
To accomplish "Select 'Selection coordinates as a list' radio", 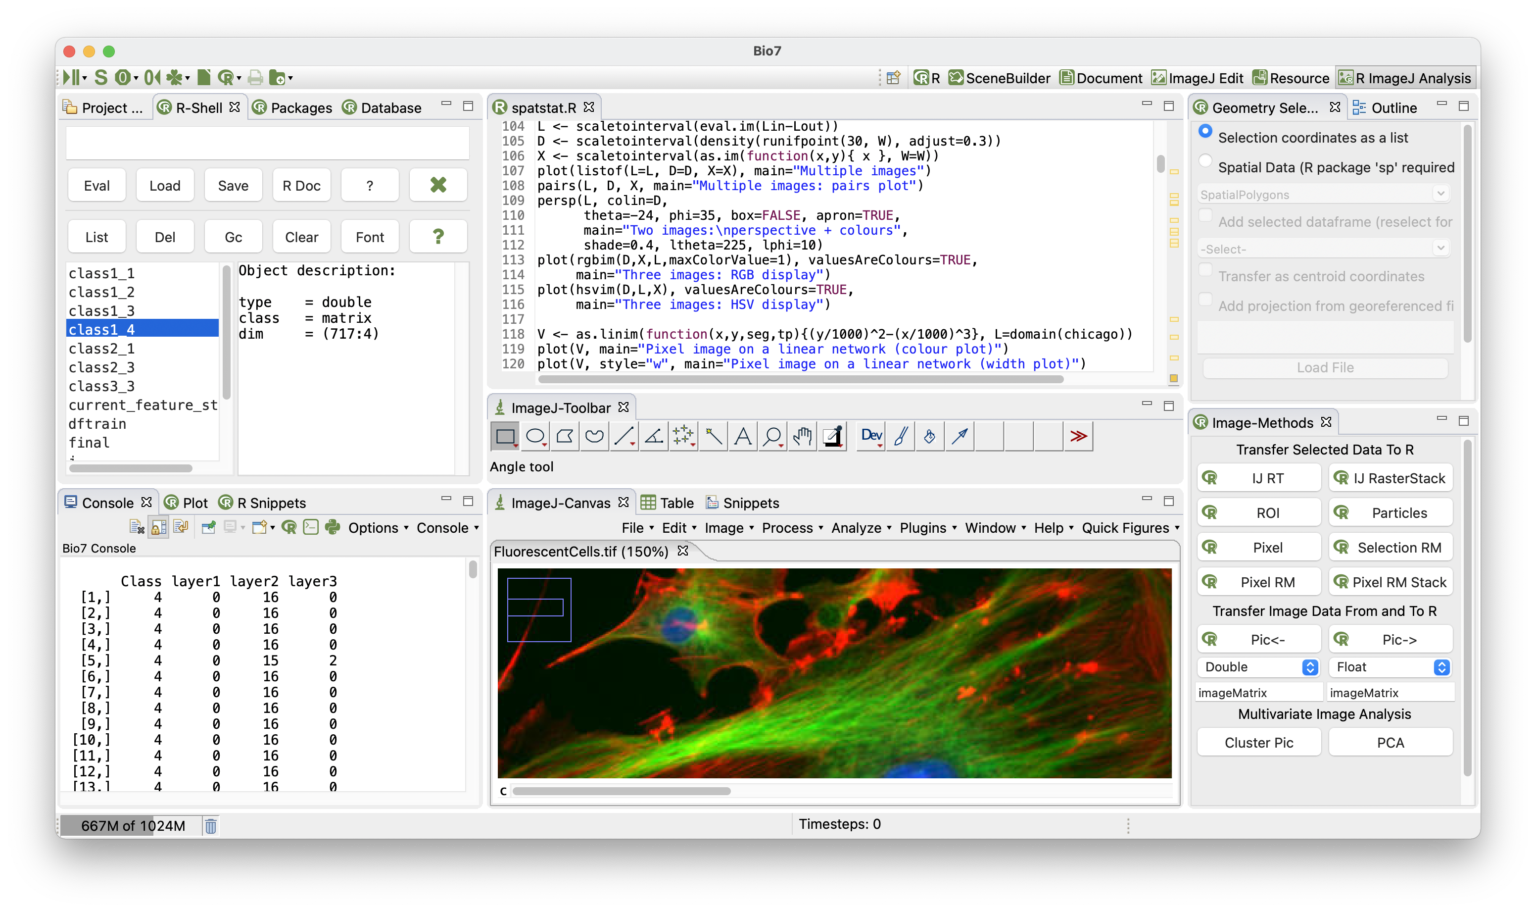I will 1205,131.
